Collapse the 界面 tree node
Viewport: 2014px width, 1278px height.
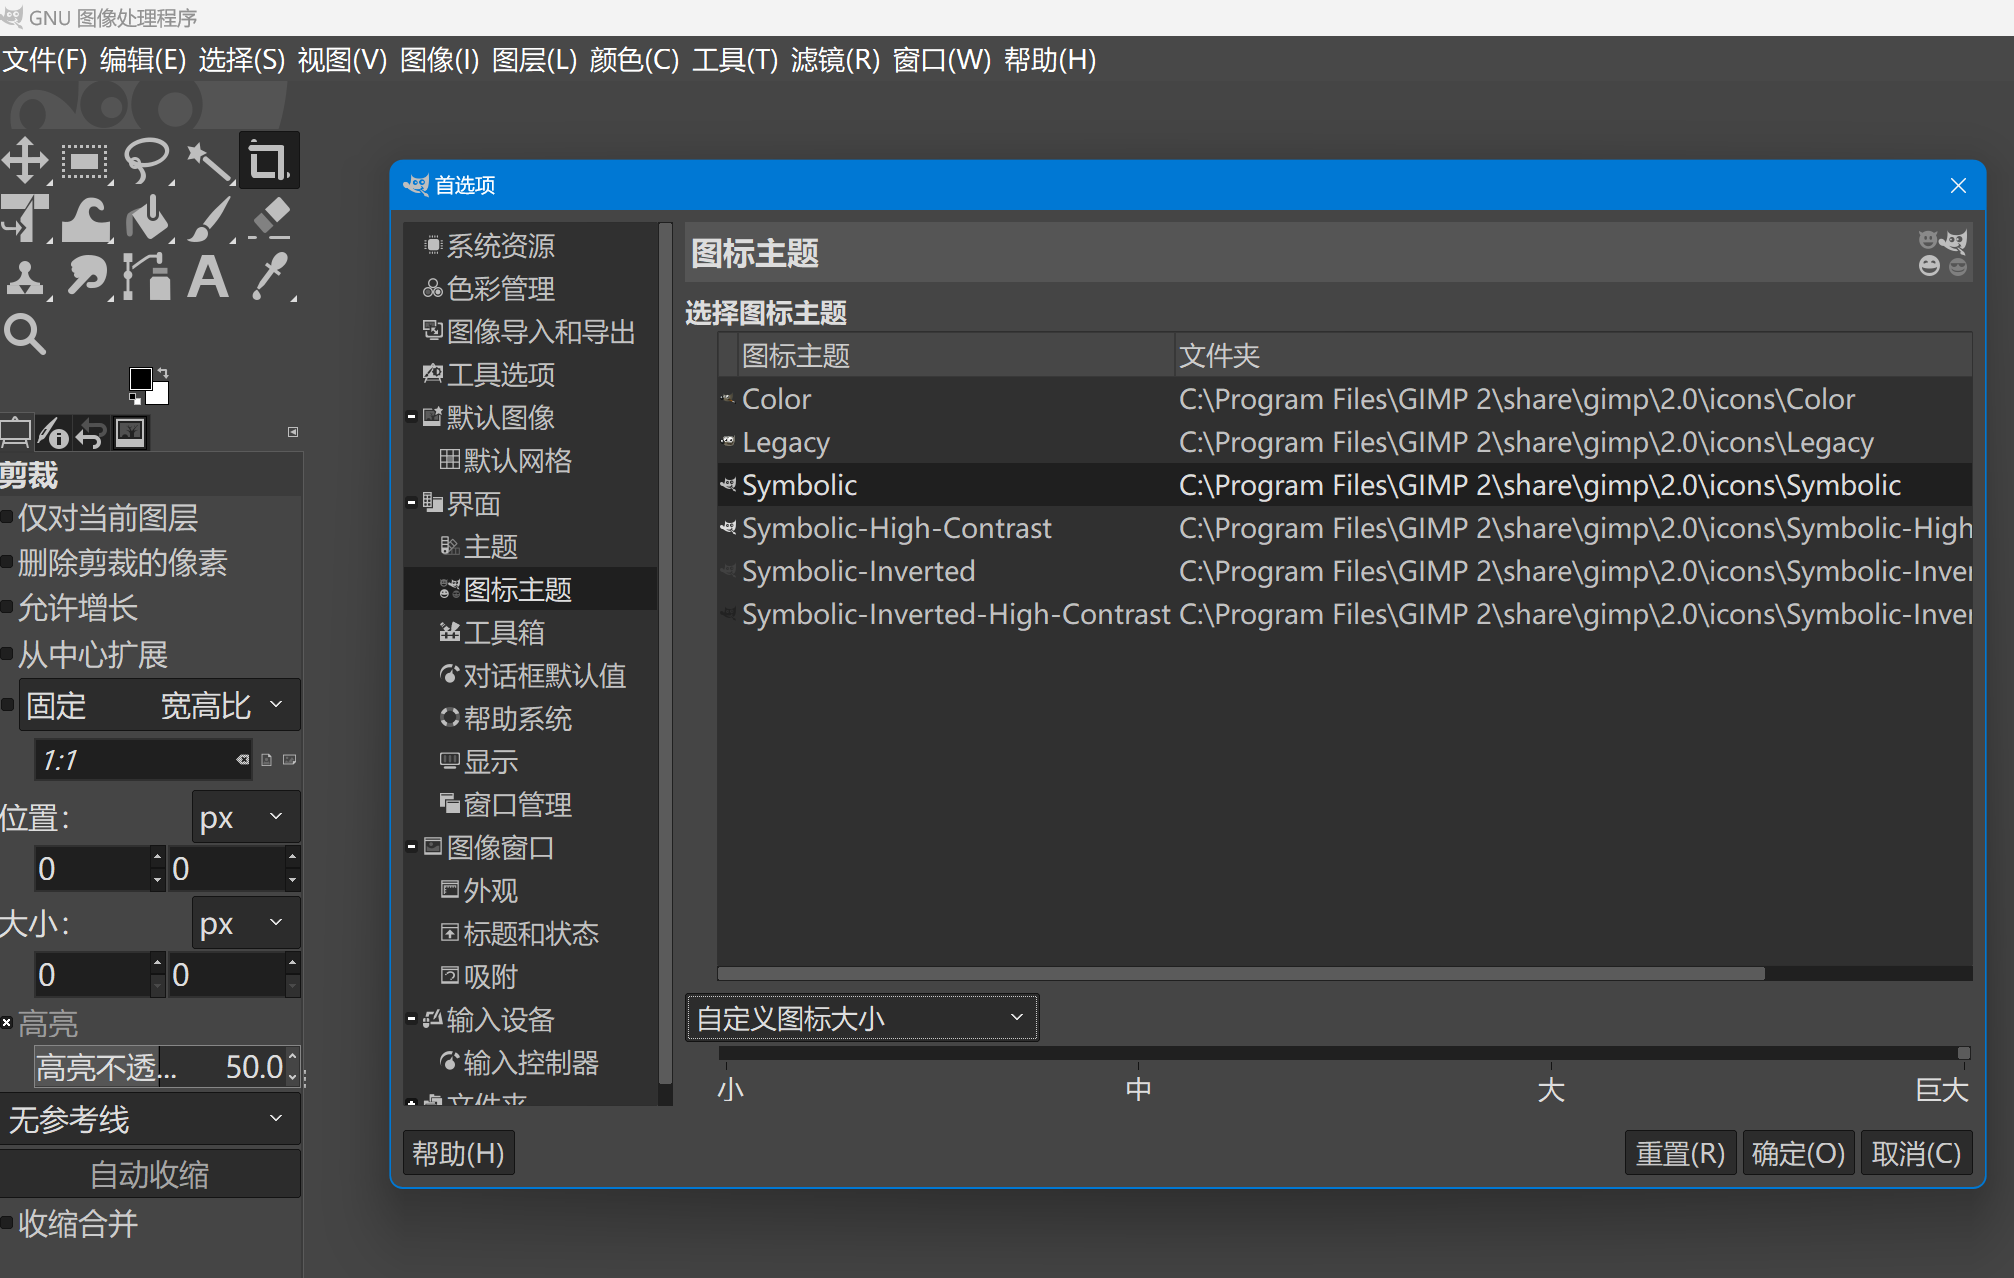point(411,503)
